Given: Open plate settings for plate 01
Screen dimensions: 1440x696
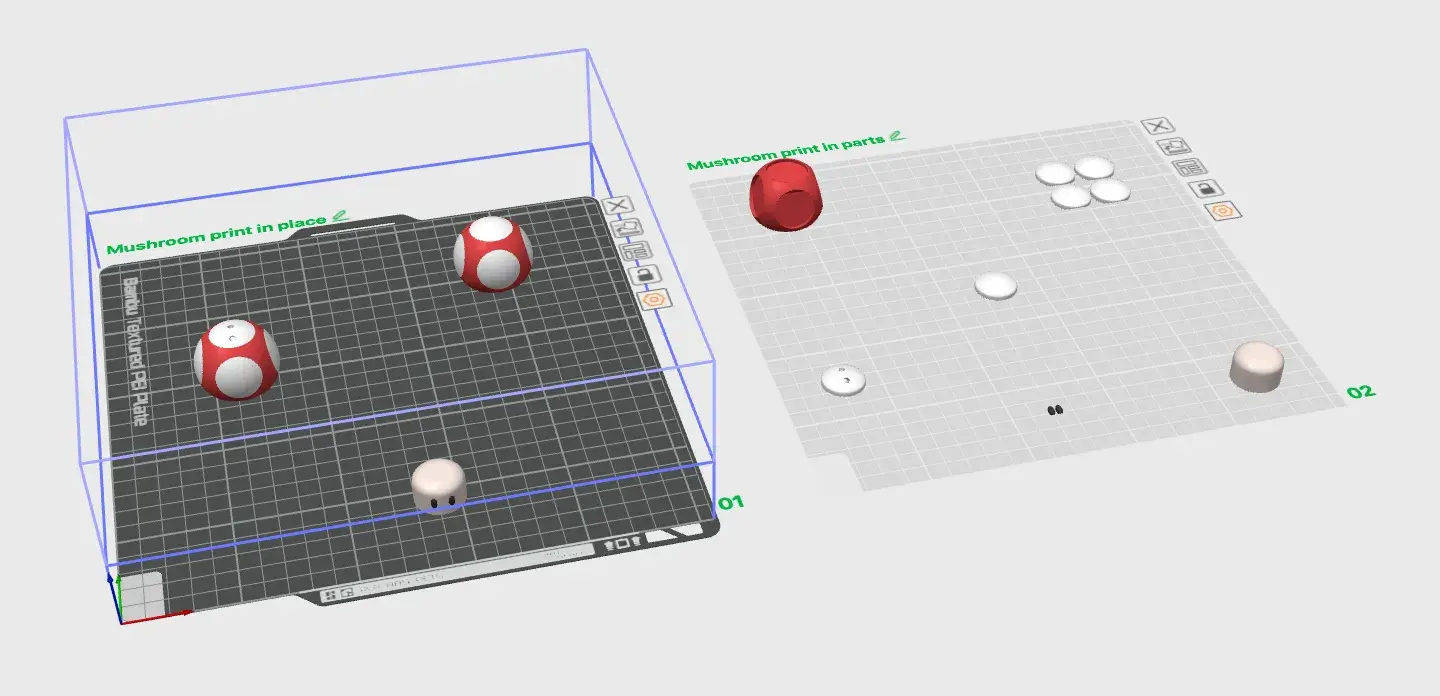Looking at the screenshot, I should (655, 298).
